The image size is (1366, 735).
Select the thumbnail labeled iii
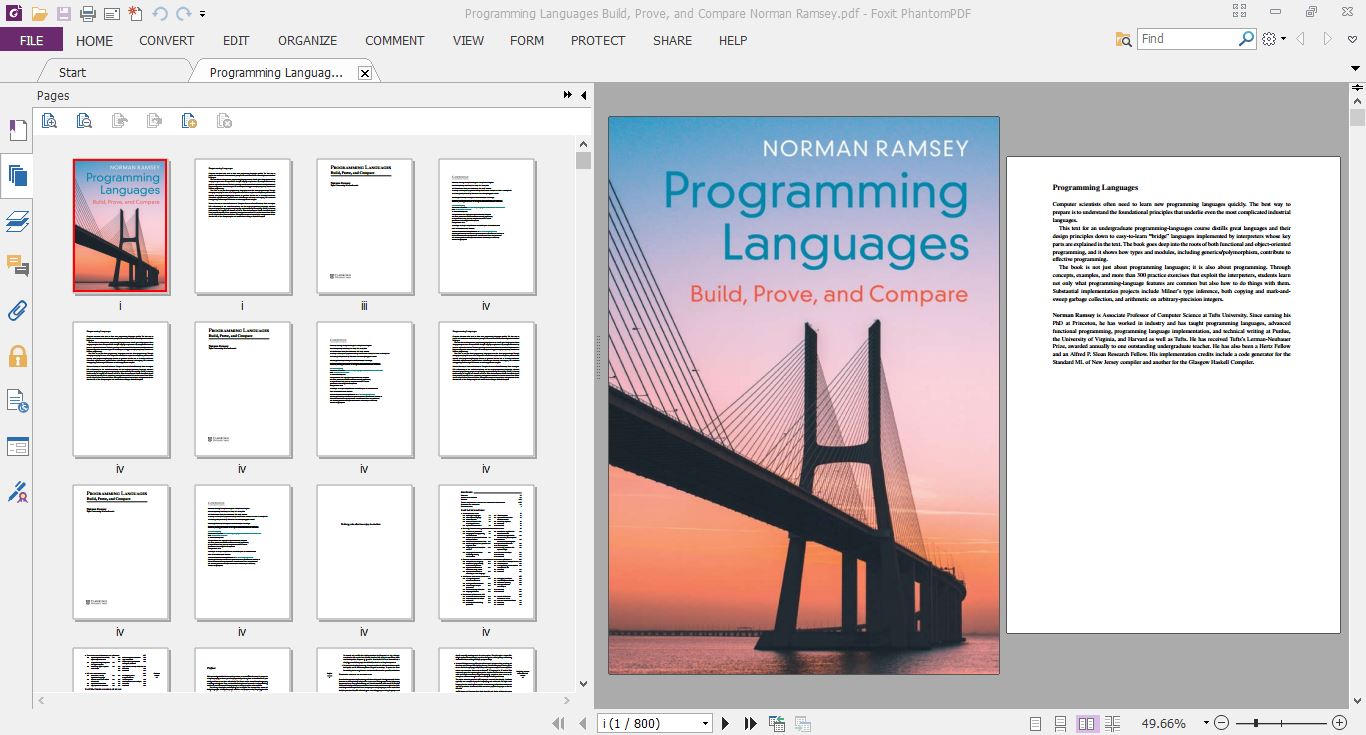tap(364, 227)
